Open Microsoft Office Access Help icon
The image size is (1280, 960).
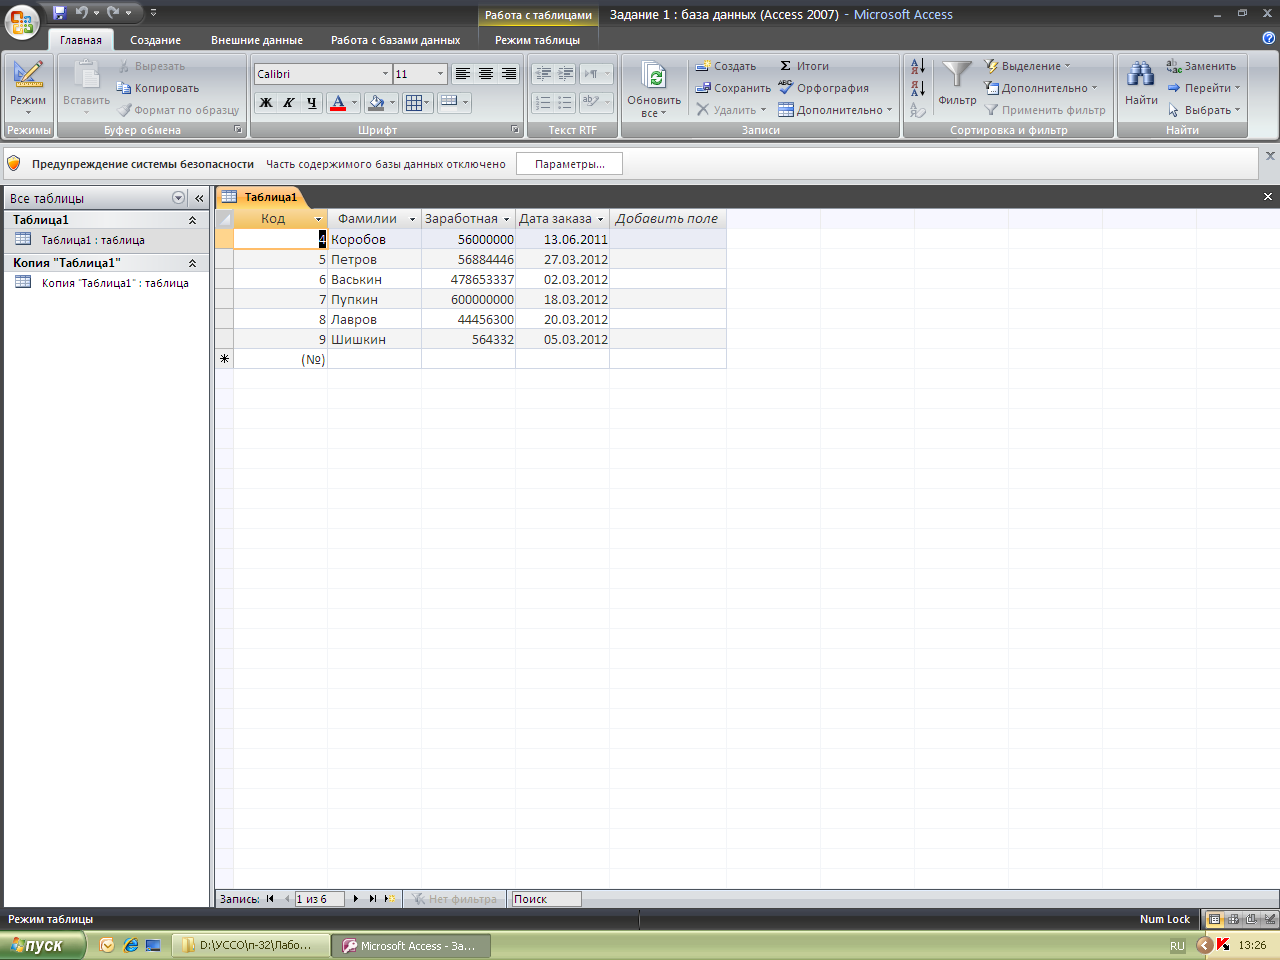tap(1269, 39)
